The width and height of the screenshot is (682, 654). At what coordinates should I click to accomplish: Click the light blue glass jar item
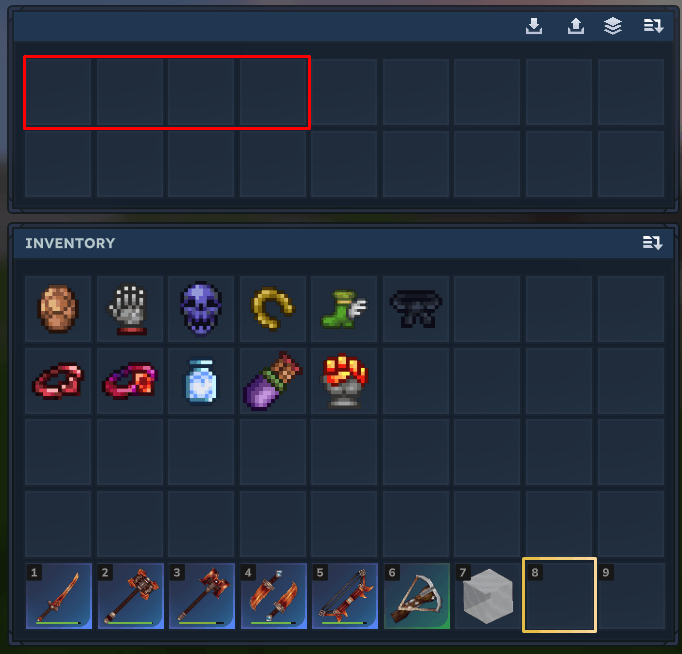click(x=201, y=380)
